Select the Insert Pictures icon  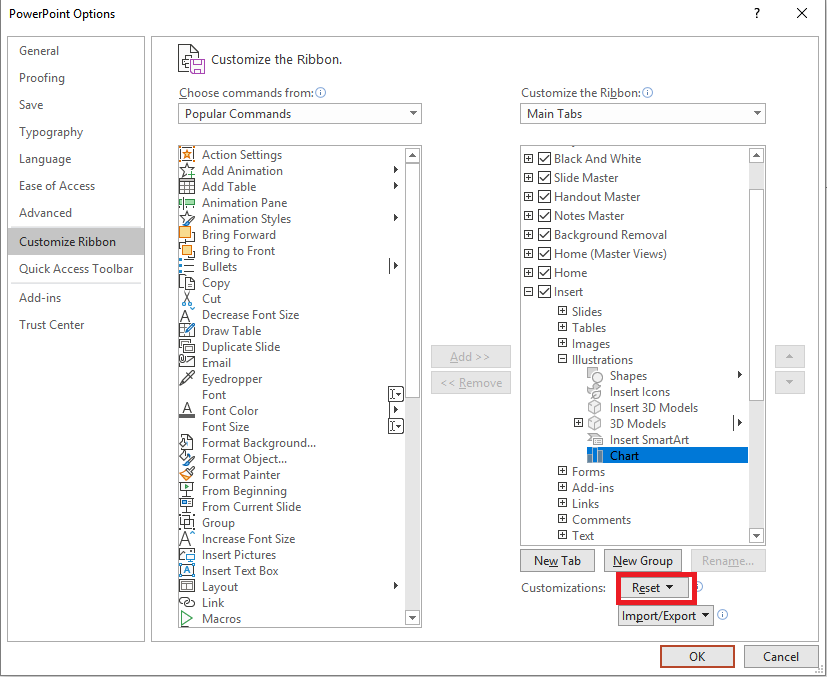coord(187,555)
